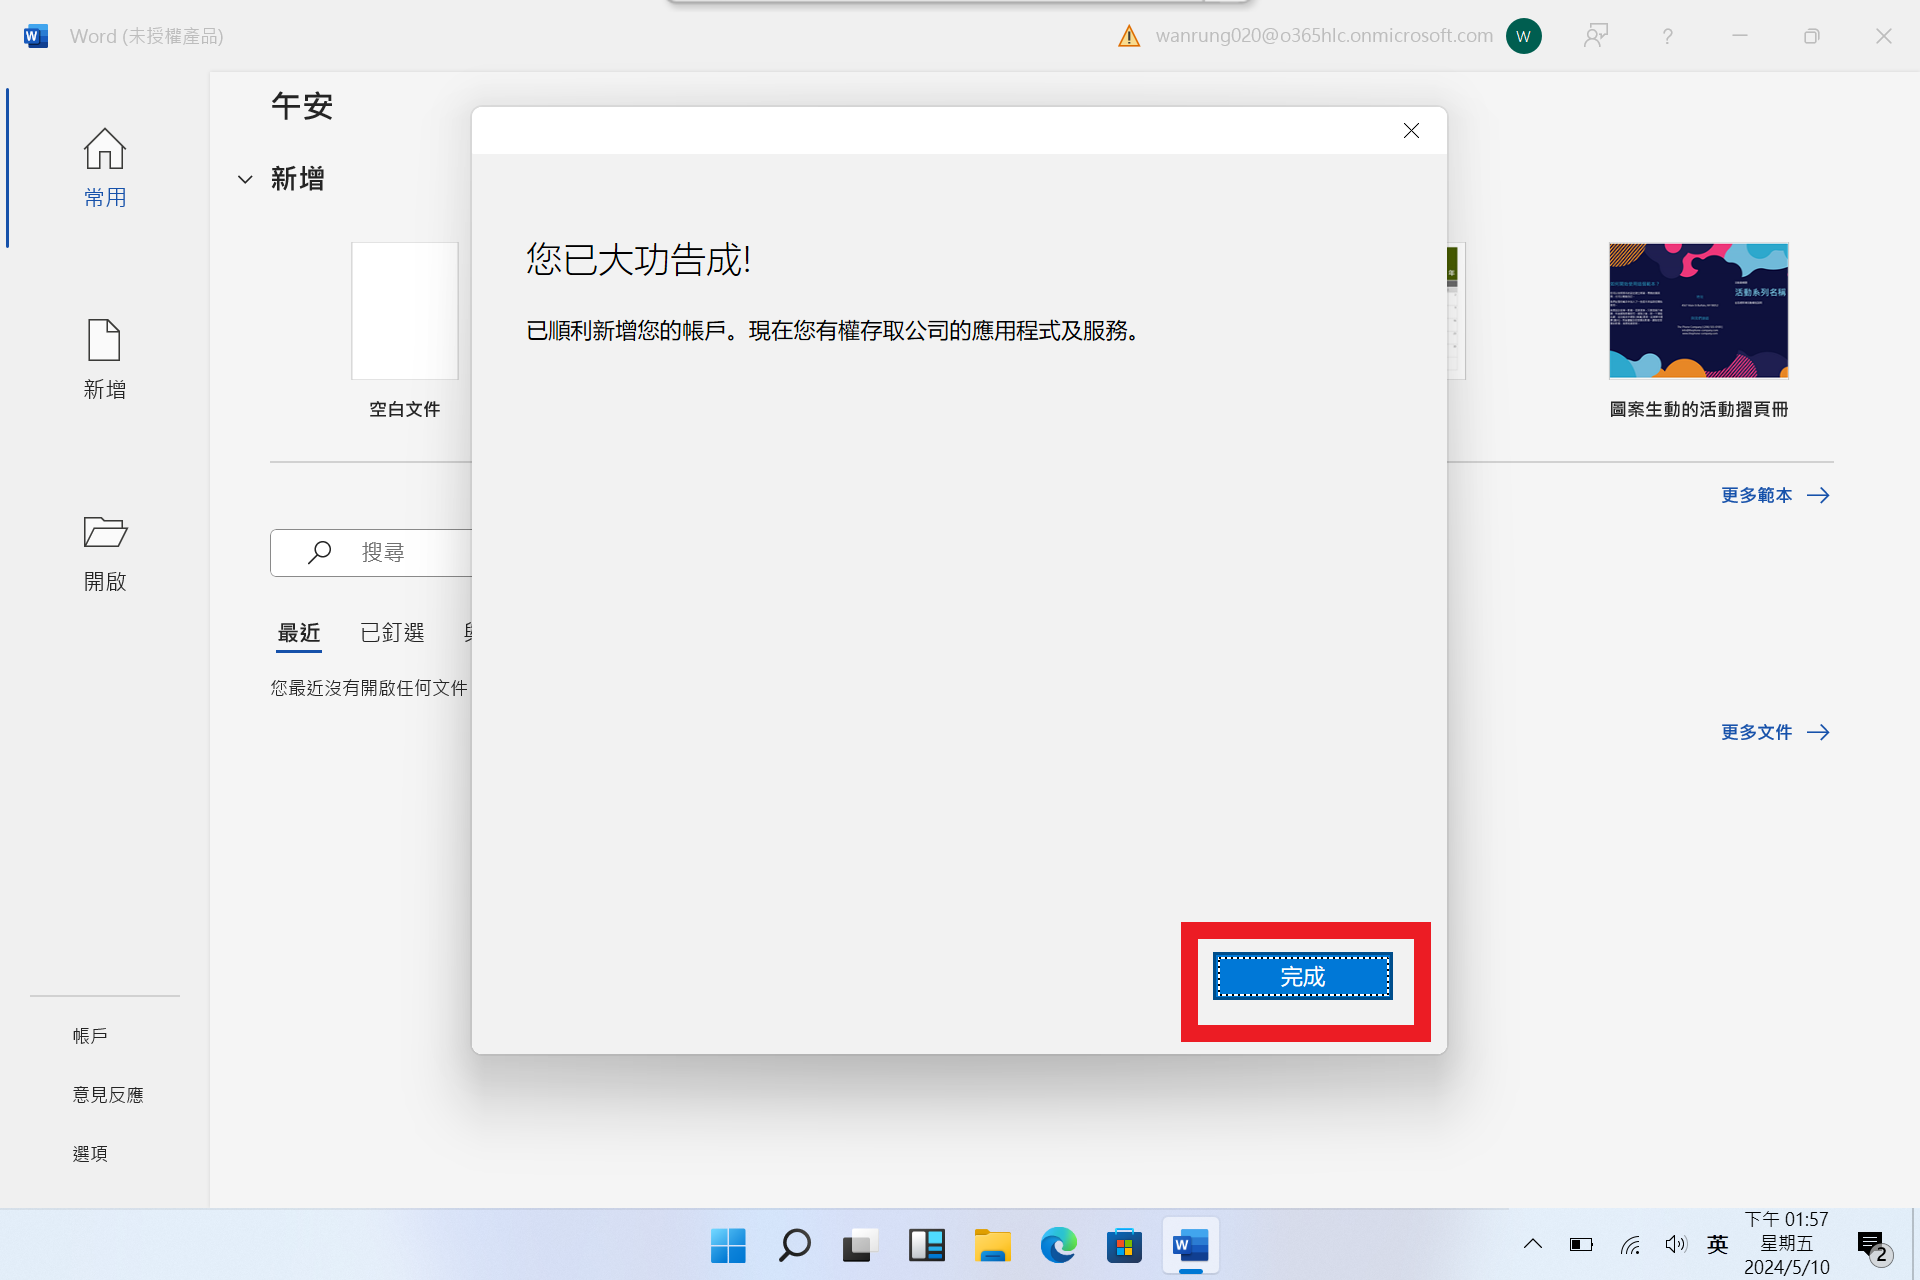Screen dimensions: 1920x1280
Task: Open the 圖案生動的活動摺頁冊 template
Action: coord(1698,311)
